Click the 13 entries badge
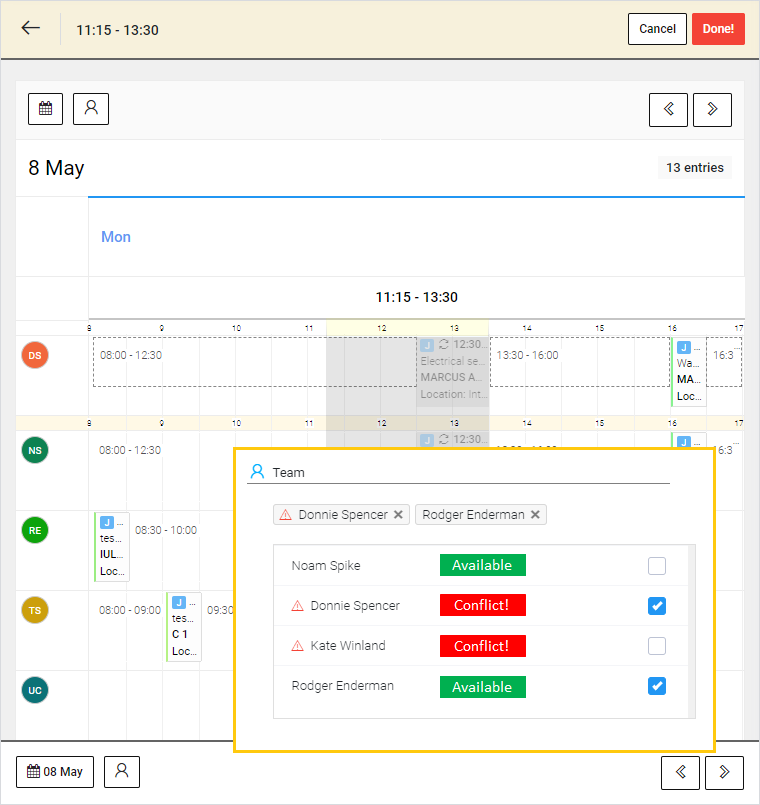Screen dimensions: 760x805 [x=694, y=168]
